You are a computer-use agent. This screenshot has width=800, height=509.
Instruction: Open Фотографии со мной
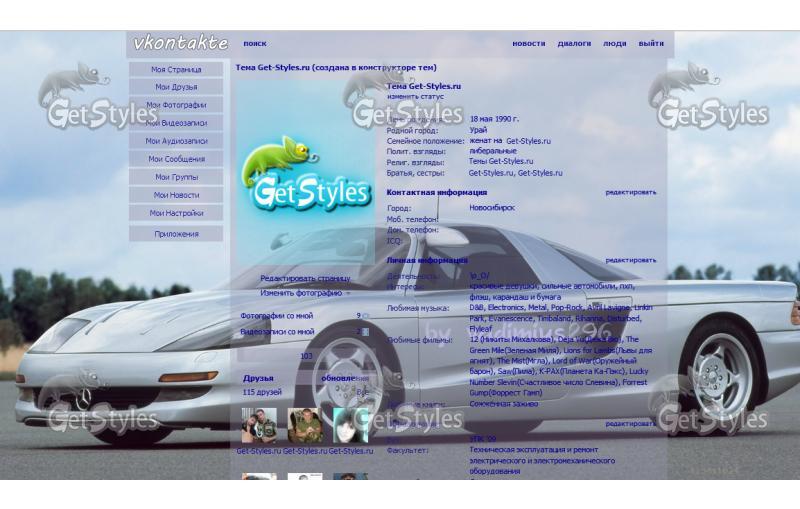point(277,316)
